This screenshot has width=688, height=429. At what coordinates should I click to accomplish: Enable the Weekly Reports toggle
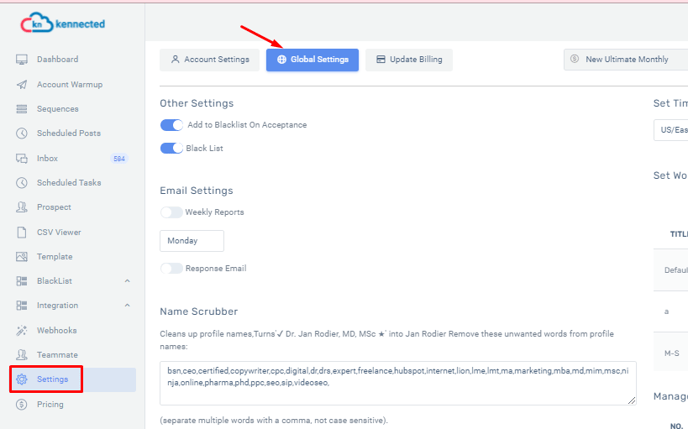point(172,212)
